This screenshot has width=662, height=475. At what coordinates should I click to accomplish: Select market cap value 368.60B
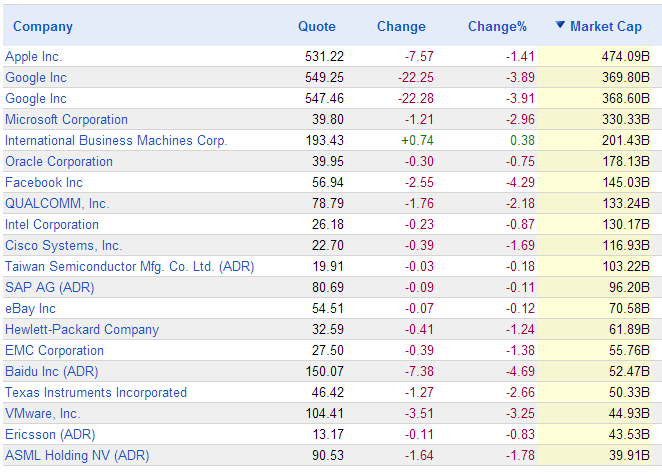pos(626,99)
